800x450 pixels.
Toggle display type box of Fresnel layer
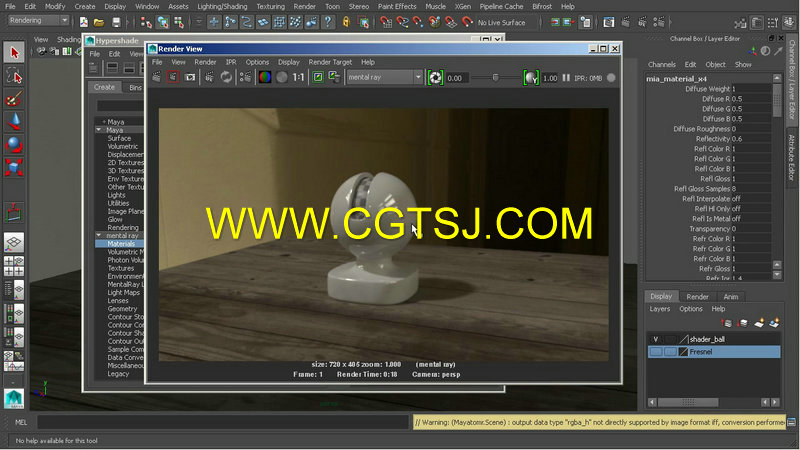click(670, 352)
